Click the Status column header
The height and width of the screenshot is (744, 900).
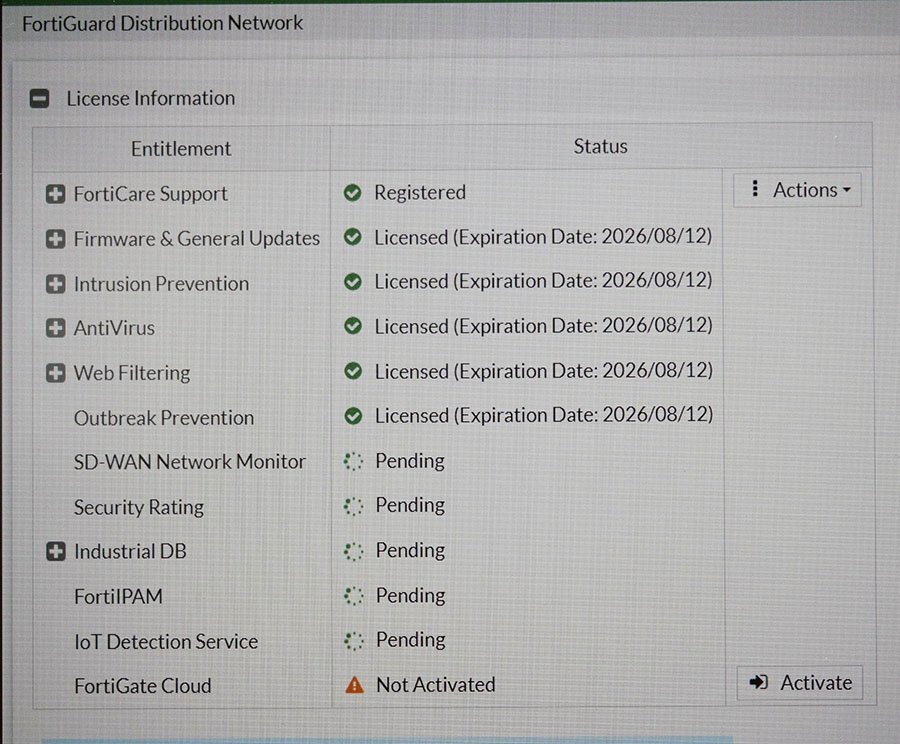600,147
